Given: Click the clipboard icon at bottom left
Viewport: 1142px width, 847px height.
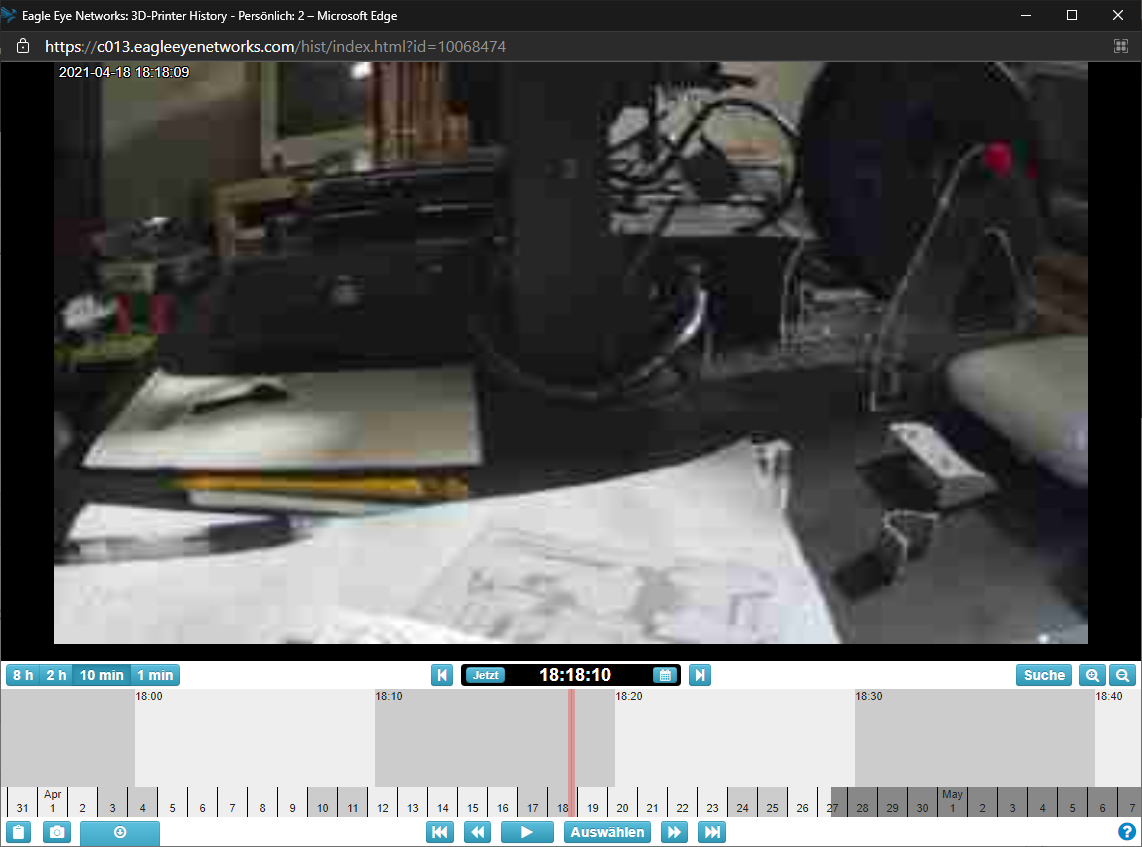Looking at the screenshot, I should [19, 832].
